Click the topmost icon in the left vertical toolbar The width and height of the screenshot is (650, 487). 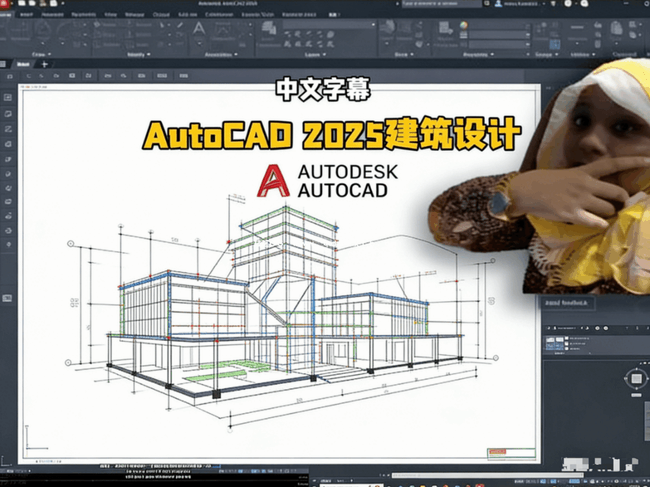8,97
